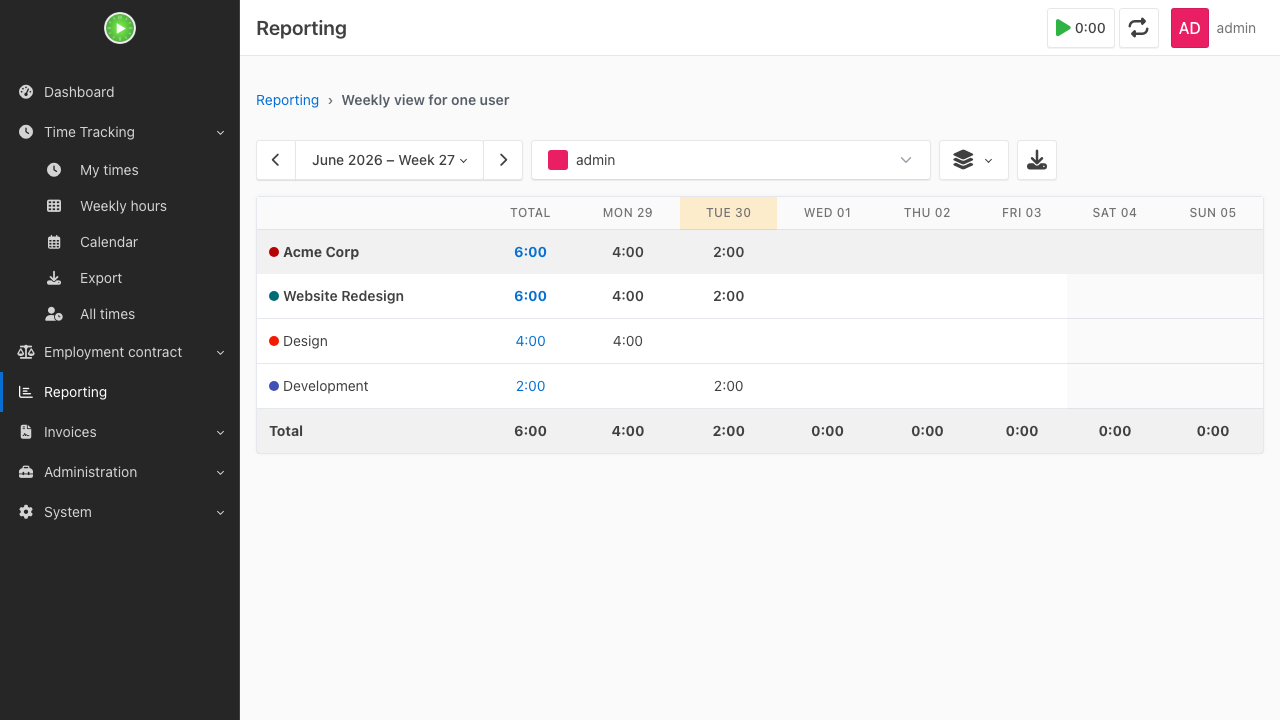Go to next week arrow

point(503,160)
